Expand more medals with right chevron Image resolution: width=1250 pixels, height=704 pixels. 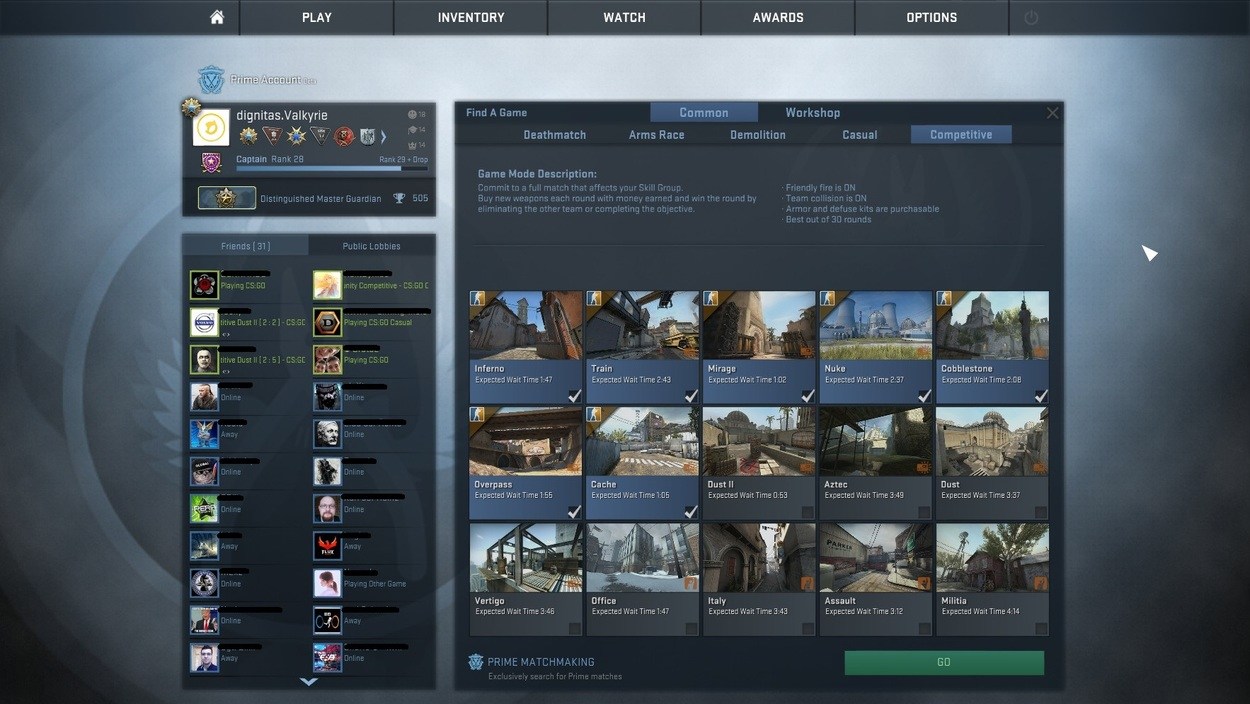(383, 136)
